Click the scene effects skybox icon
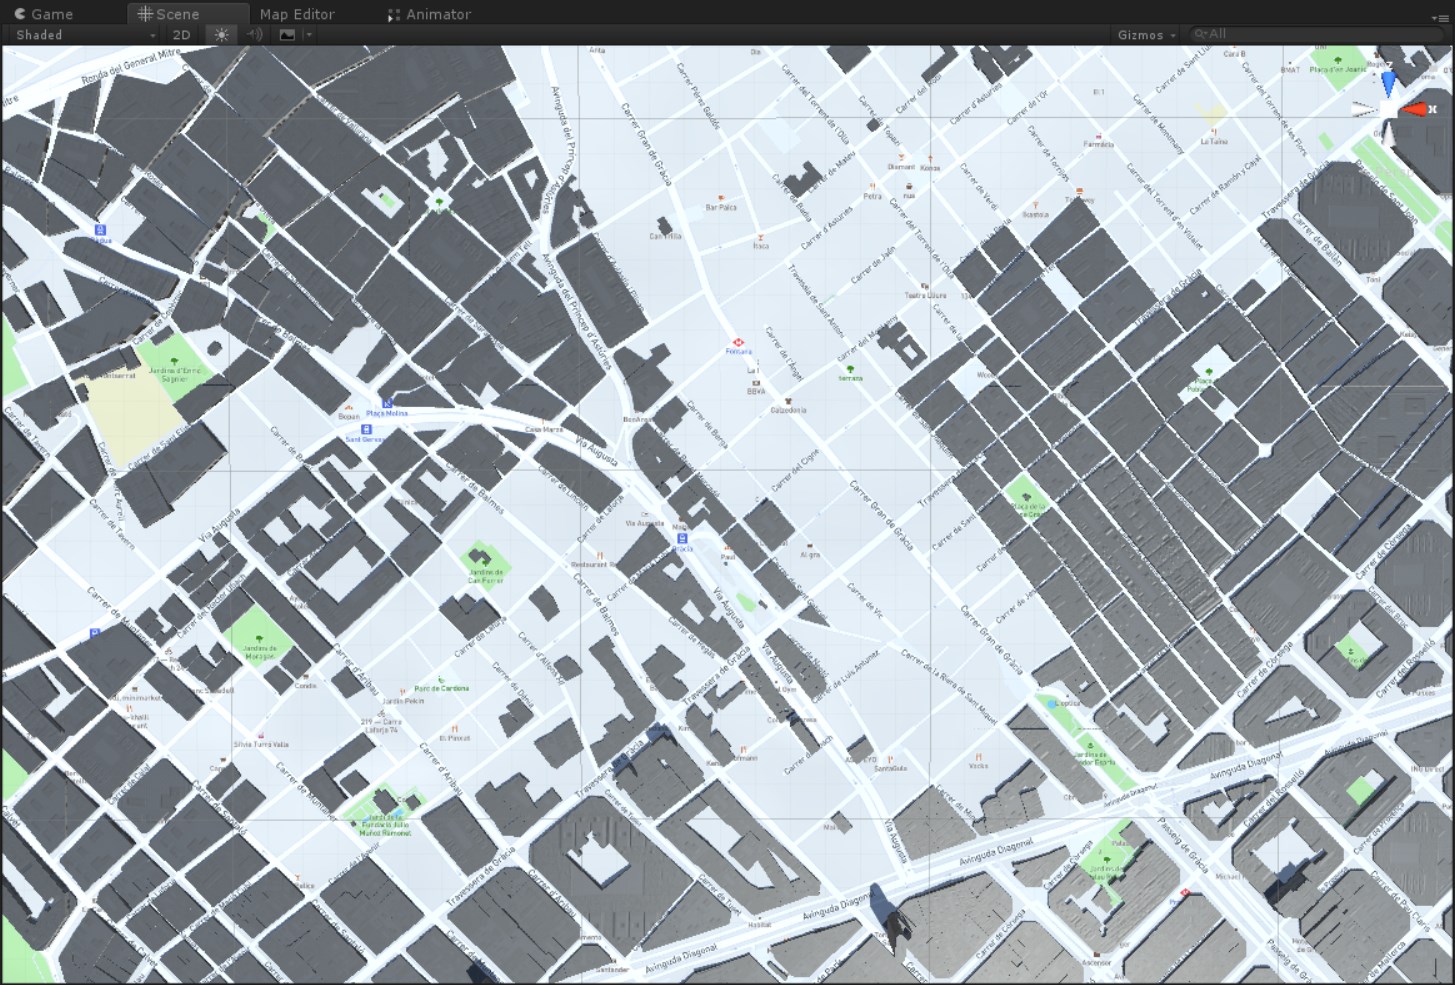1455x985 pixels. point(285,34)
